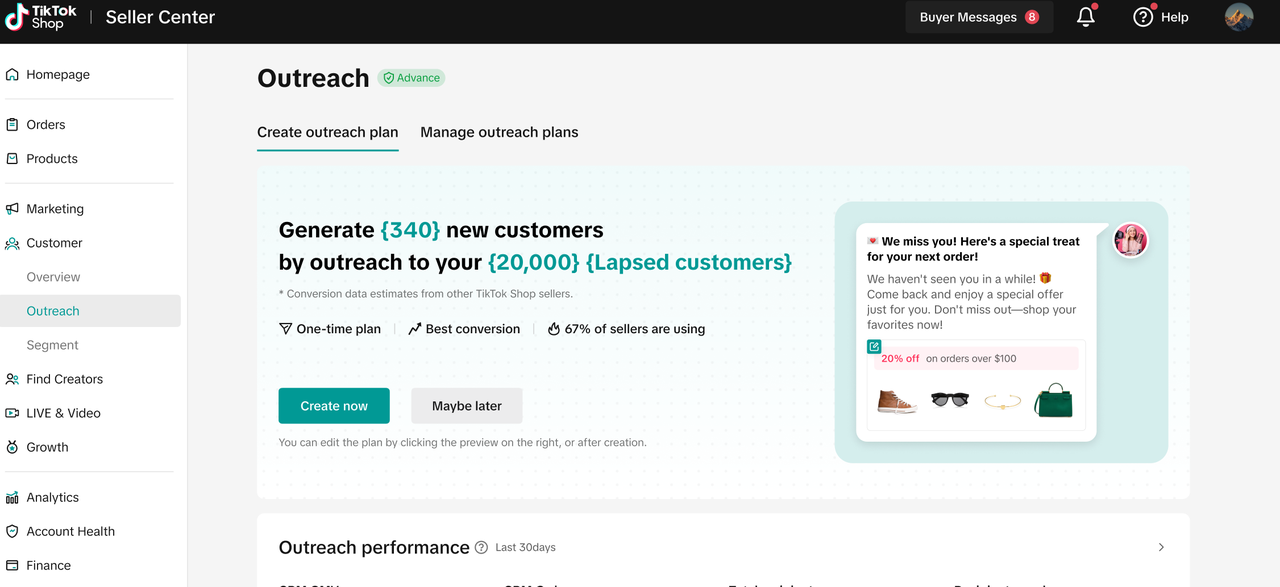Collapse the Customer sidebar section

coord(54,243)
